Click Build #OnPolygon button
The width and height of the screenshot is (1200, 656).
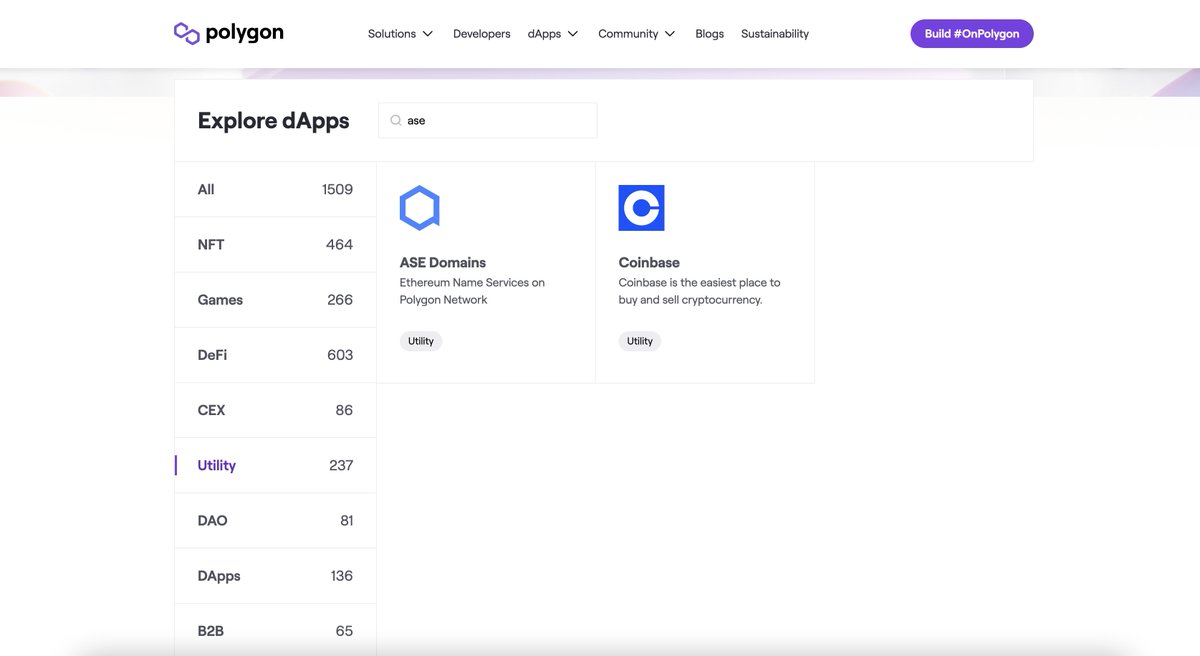972,34
